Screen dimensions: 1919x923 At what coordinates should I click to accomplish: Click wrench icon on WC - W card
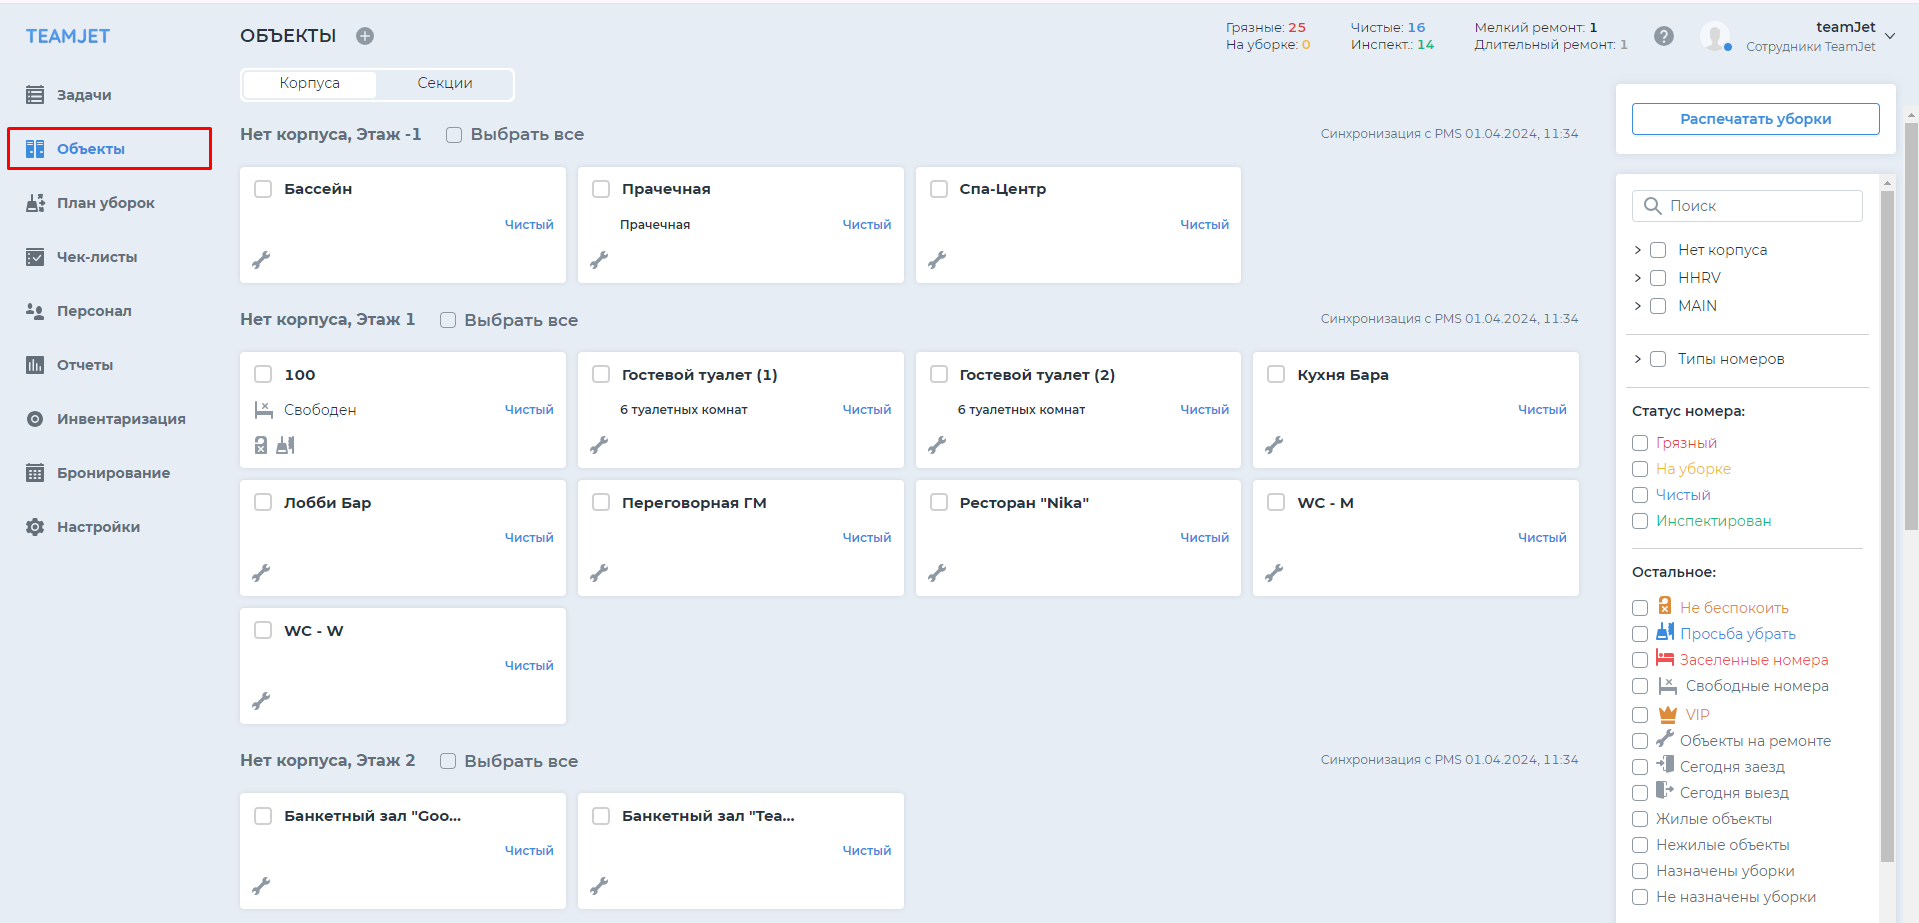261,701
